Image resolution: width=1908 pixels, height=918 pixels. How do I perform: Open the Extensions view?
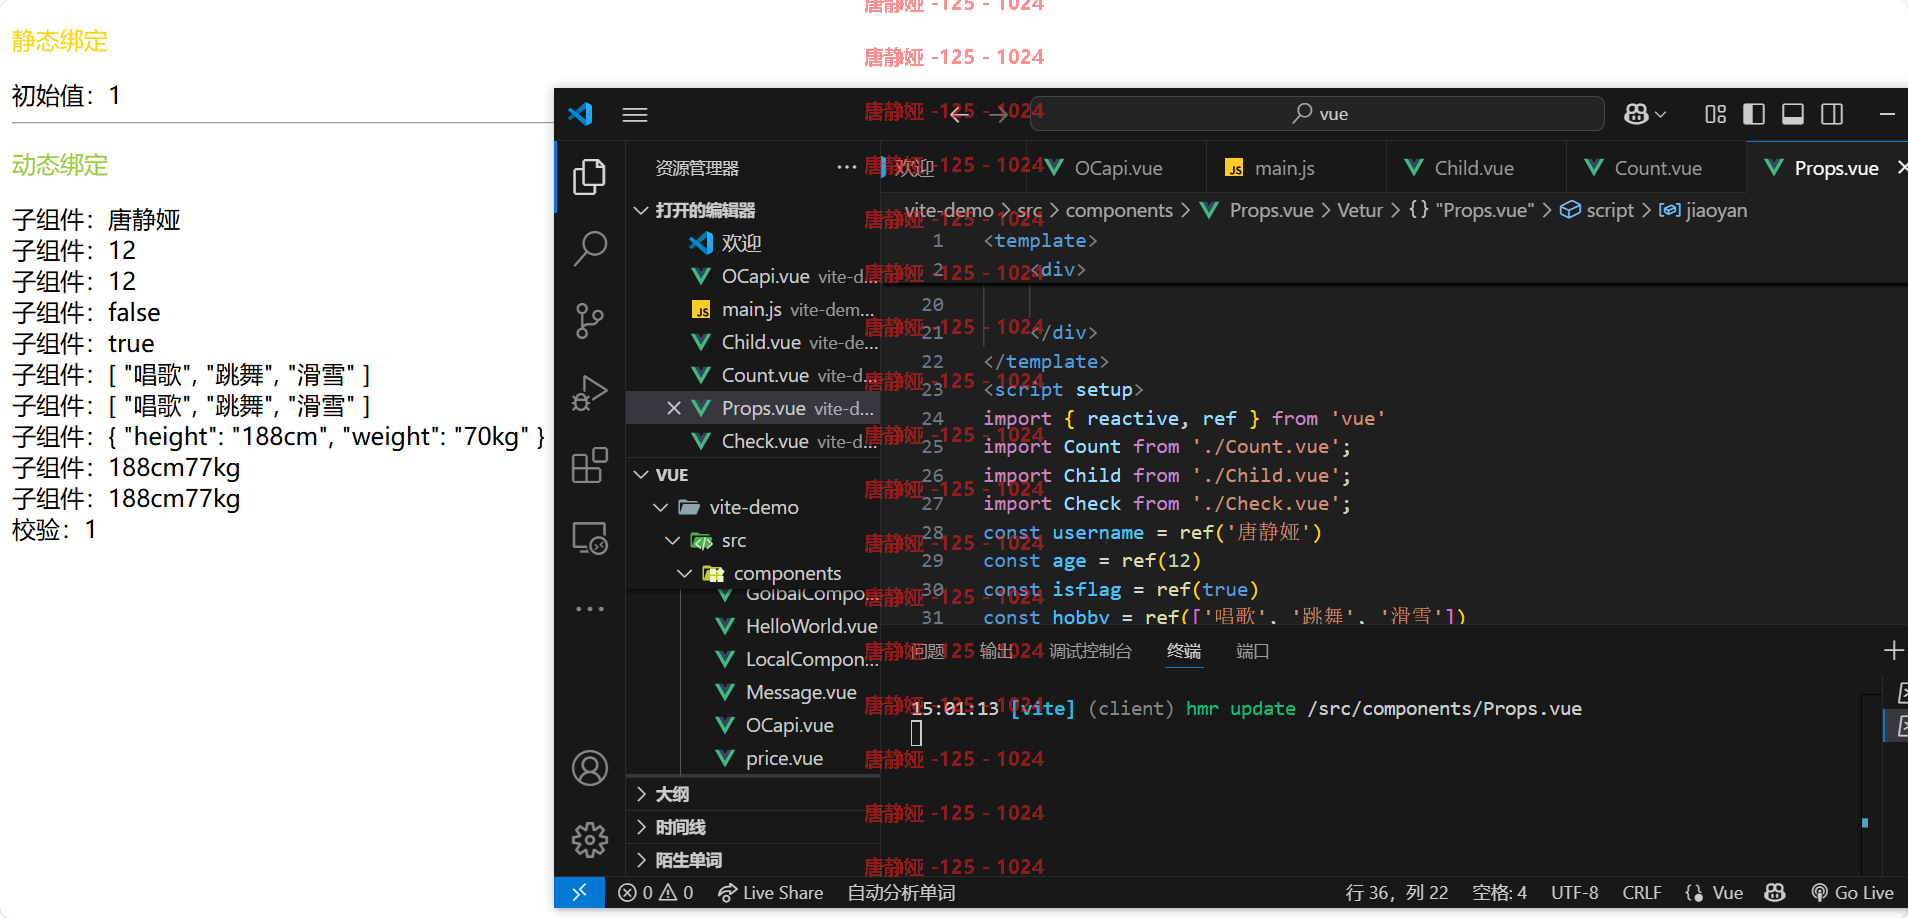pyautogui.click(x=589, y=465)
